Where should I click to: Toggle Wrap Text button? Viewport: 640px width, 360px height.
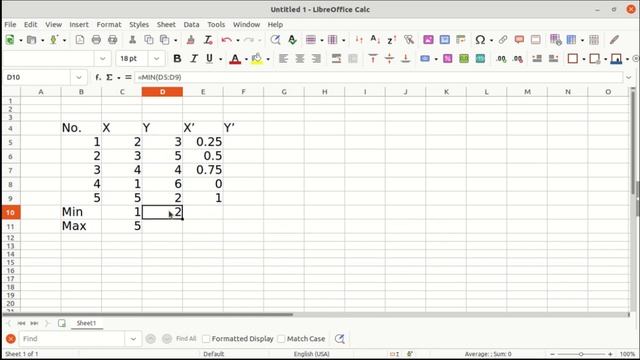(x=336, y=59)
